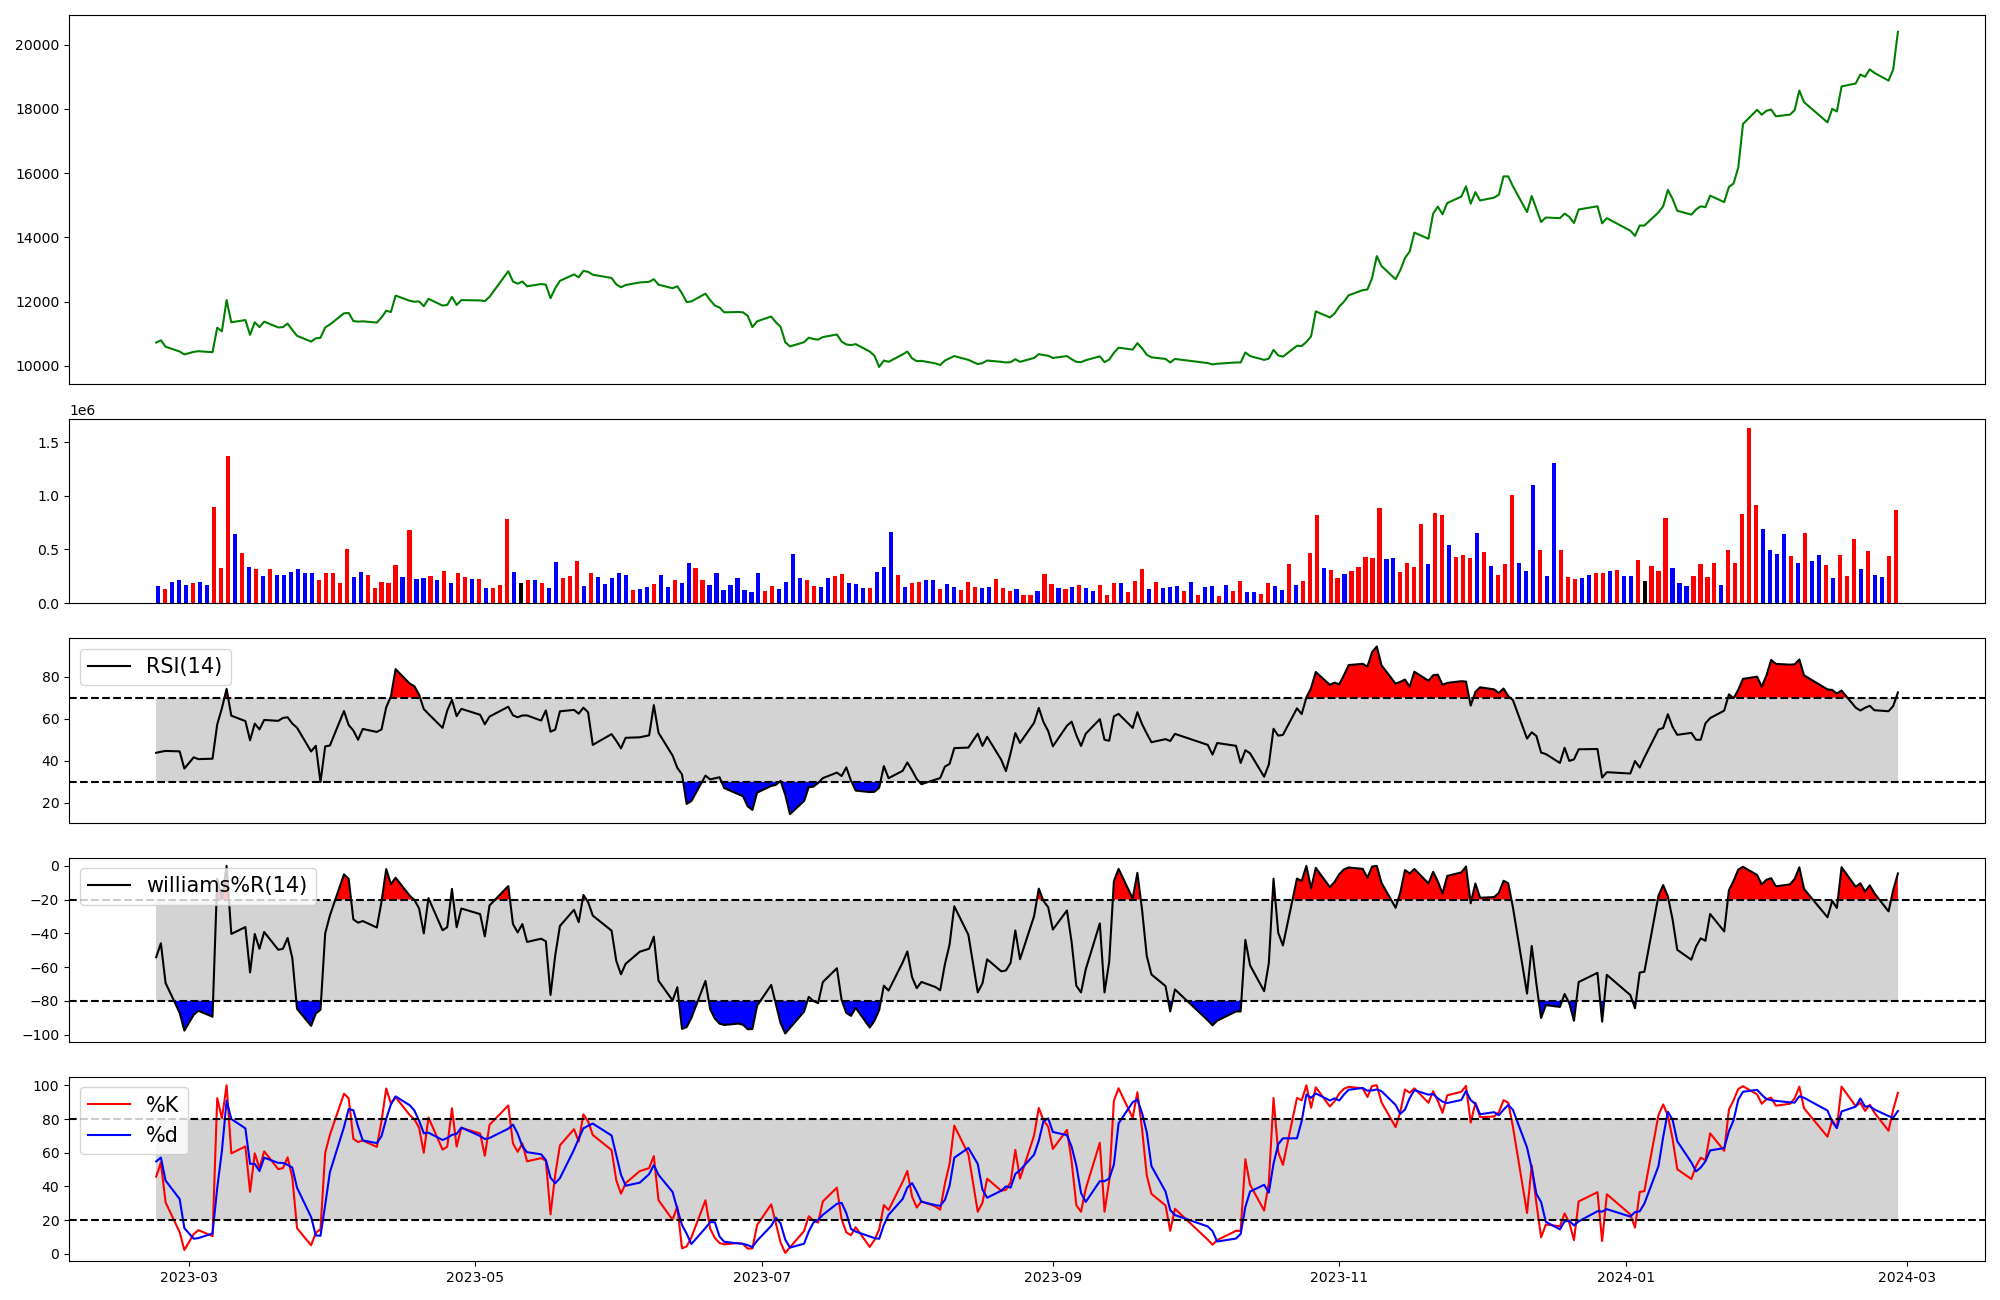Click the 100 stochastic axis tick label

click(x=47, y=1086)
